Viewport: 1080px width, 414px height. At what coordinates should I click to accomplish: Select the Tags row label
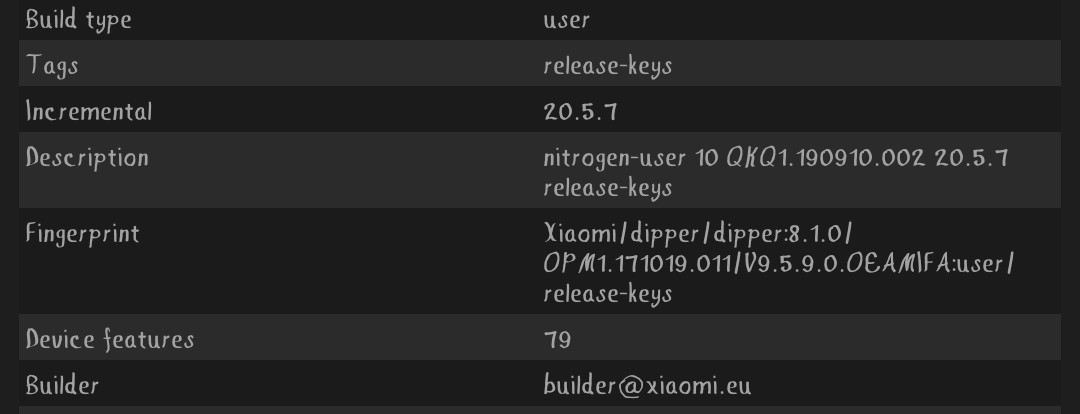[52, 65]
